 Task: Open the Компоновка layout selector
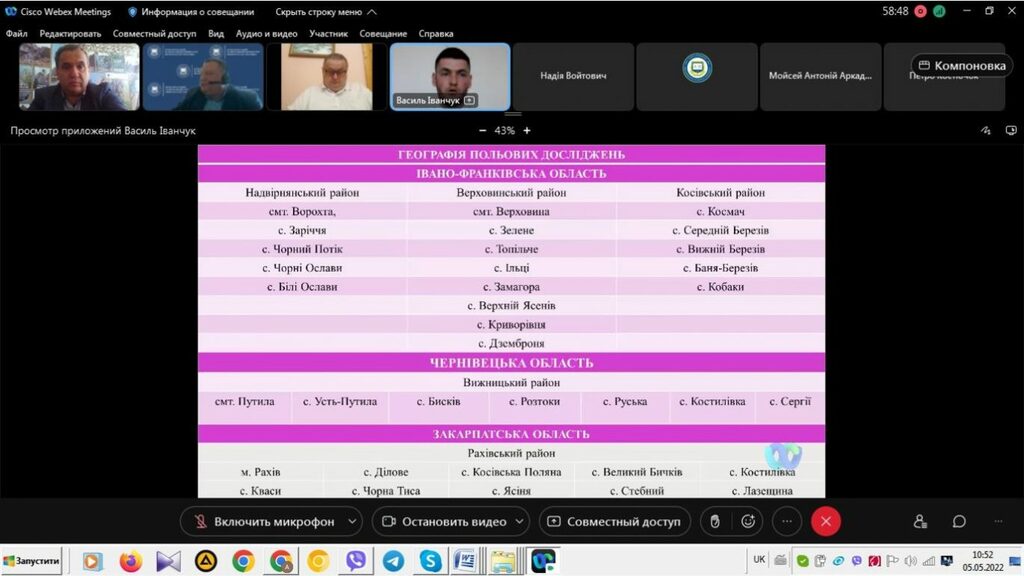click(962, 66)
